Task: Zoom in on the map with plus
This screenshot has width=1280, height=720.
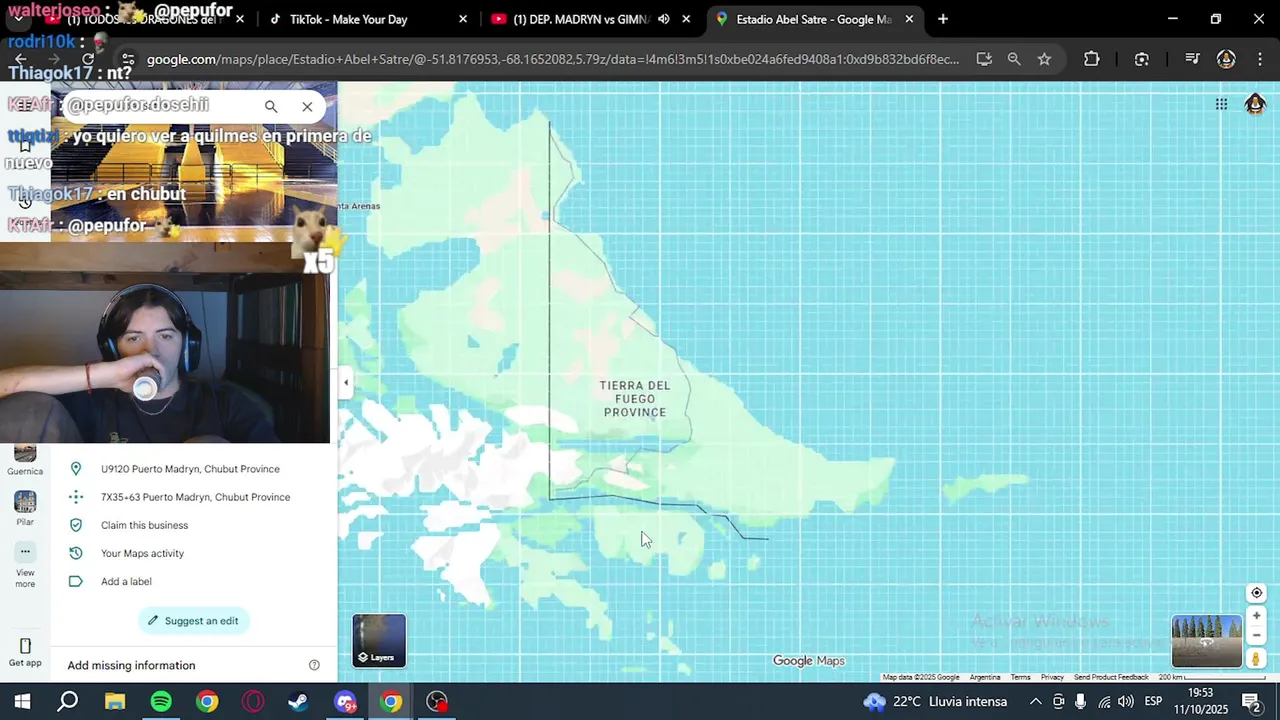Action: point(1257,616)
